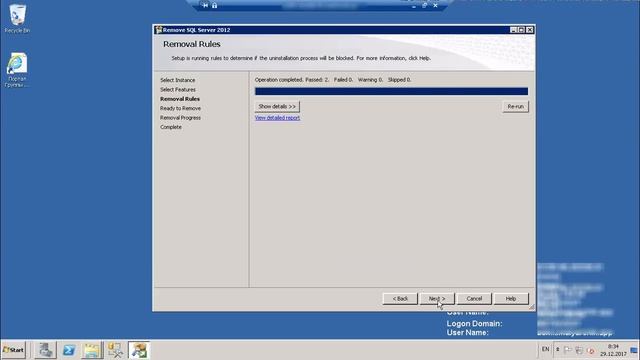This screenshot has height=360, width=640.
Task: Open the network tools taskbar icon
Action: click(x=116, y=350)
